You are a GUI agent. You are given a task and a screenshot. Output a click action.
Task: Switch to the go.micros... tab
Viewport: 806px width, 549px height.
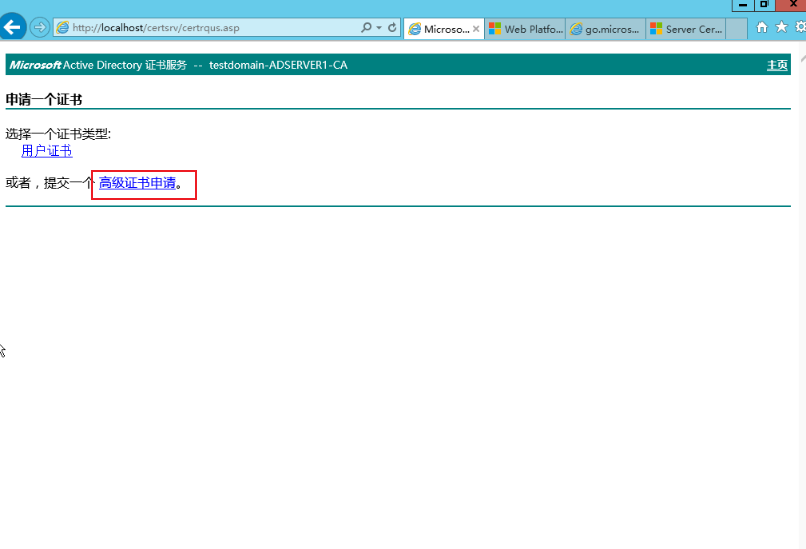[606, 29]
